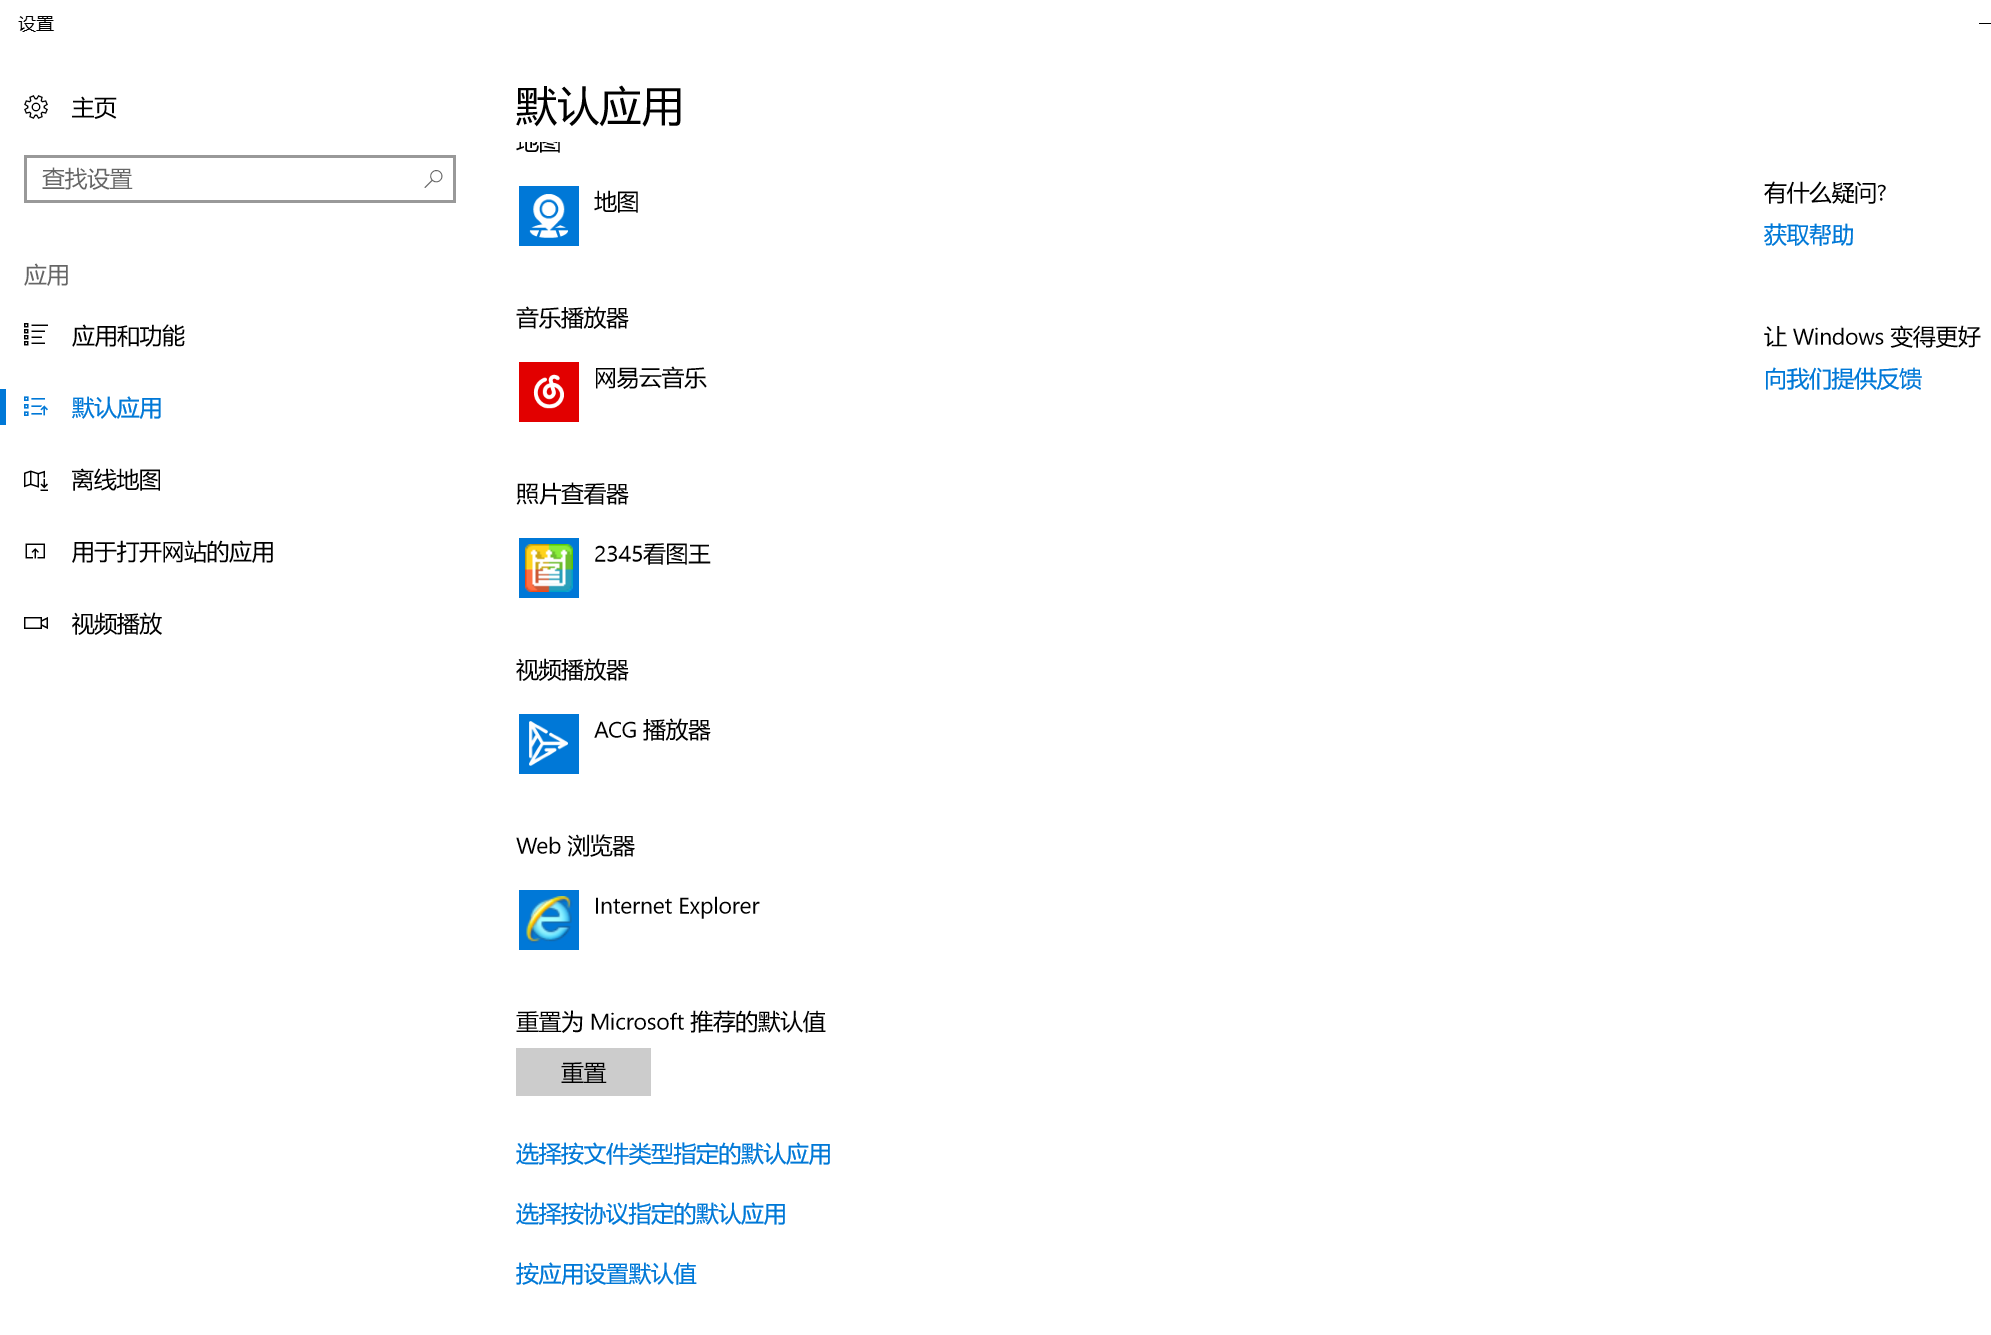Click the ACG 播放器 video player icon
This screenshot has width=1991, height=1335.
[x=548, y=744]
